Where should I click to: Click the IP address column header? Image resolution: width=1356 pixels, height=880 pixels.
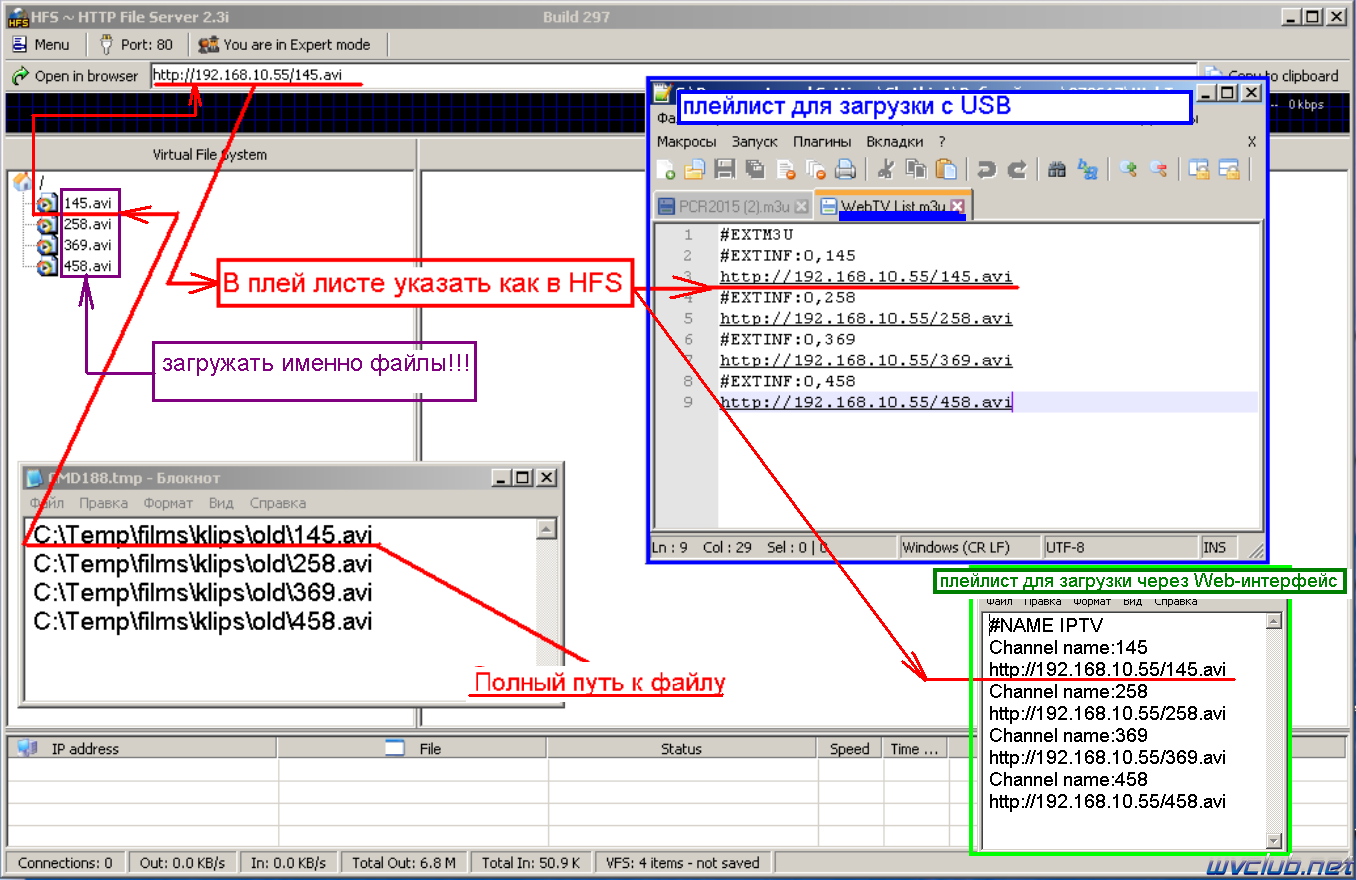[143, 749]
